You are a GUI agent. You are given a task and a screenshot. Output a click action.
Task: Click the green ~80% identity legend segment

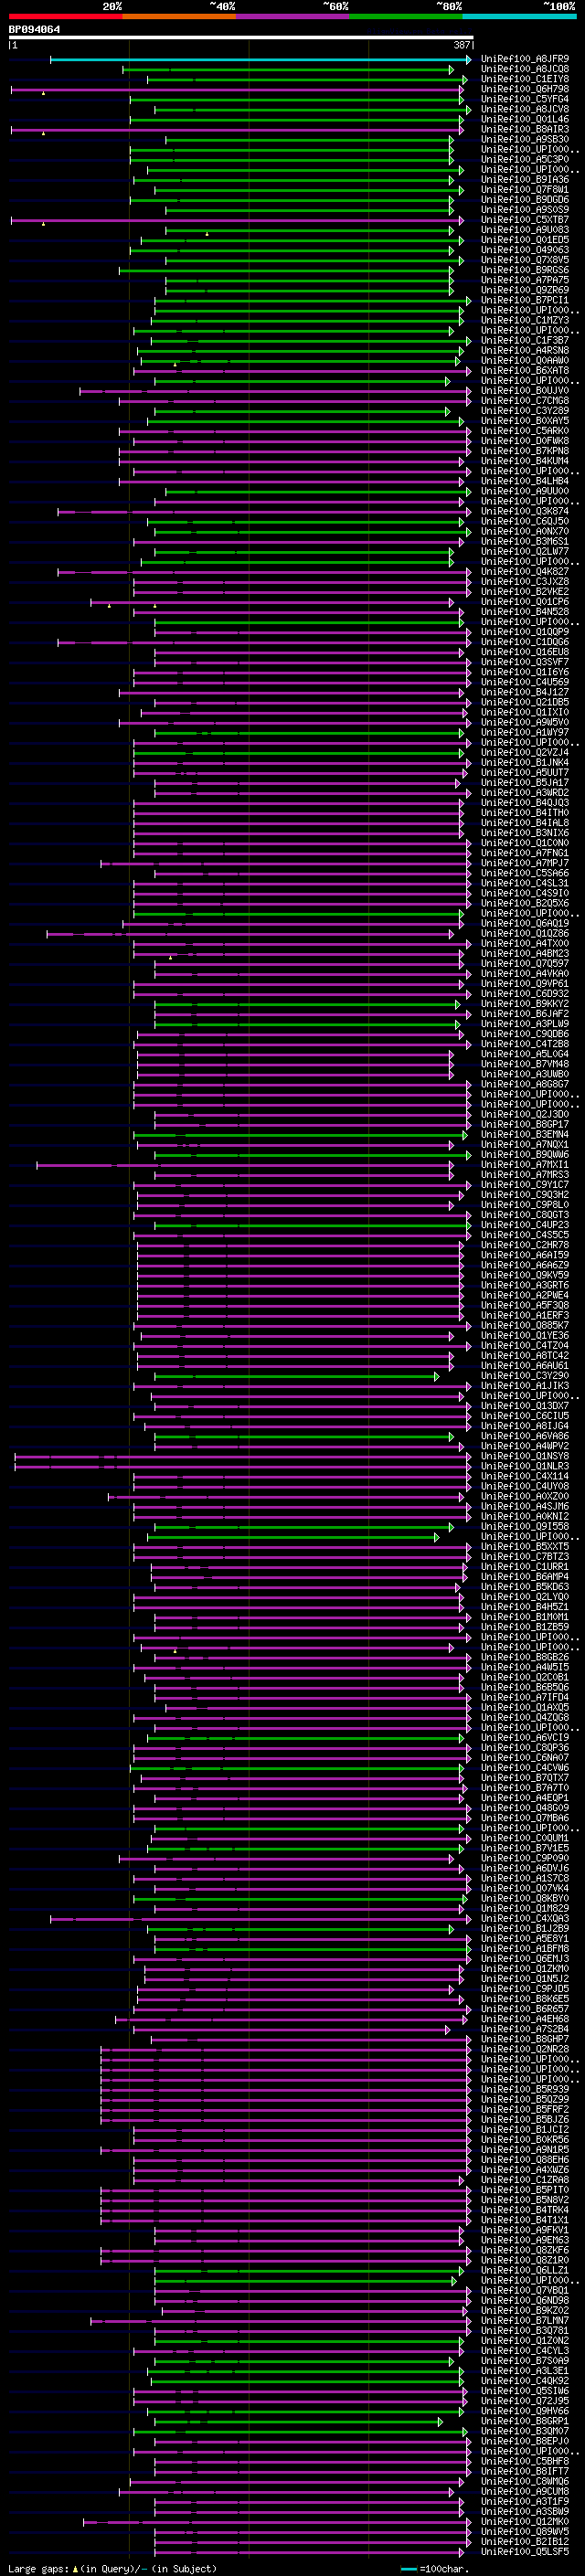(406, 16)
